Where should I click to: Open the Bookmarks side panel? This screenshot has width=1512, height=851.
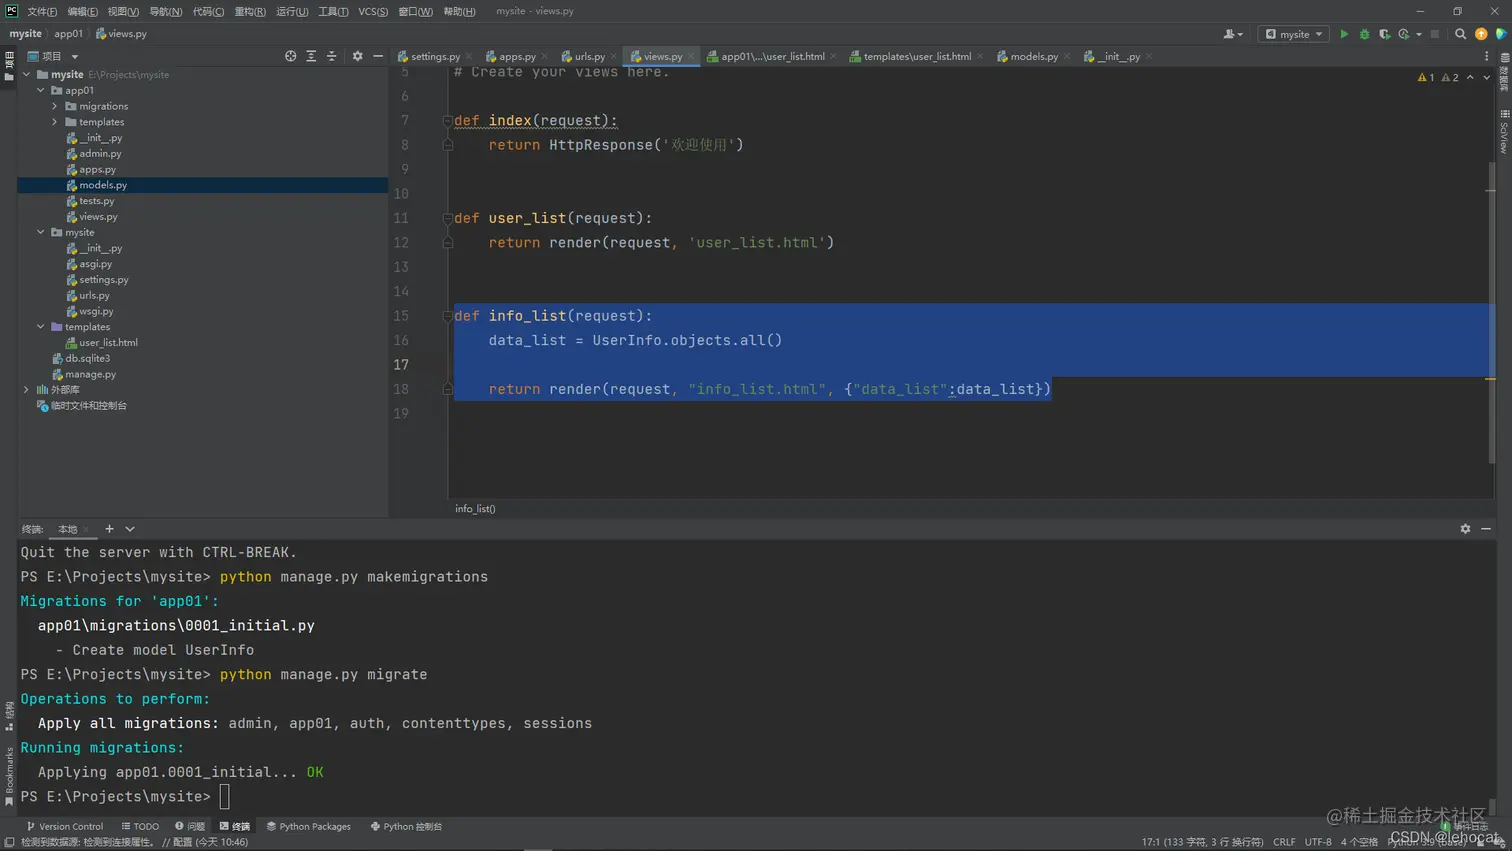[9, 776]
